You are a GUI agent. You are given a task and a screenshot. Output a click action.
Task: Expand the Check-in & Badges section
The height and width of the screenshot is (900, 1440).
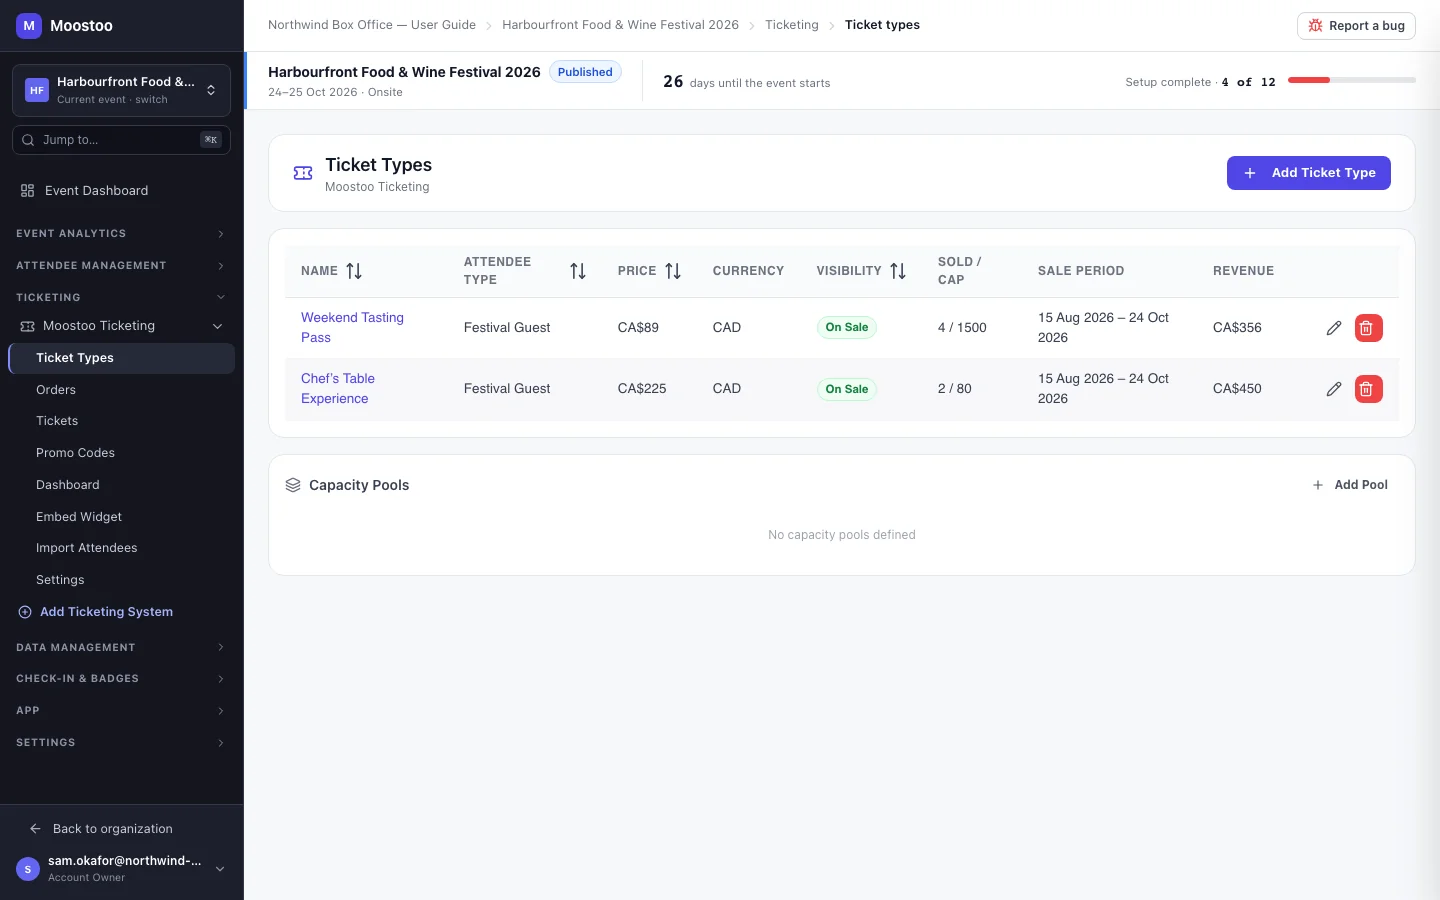point(121,679)
